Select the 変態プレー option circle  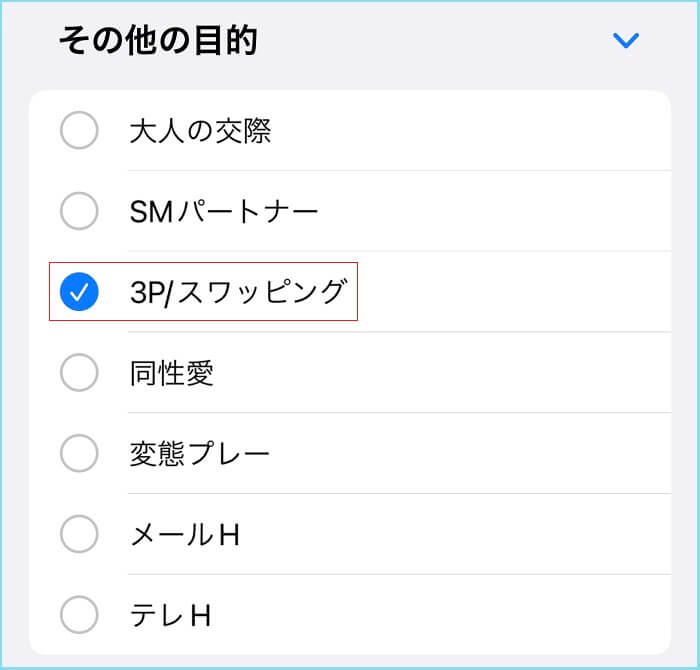coord(79,454)
